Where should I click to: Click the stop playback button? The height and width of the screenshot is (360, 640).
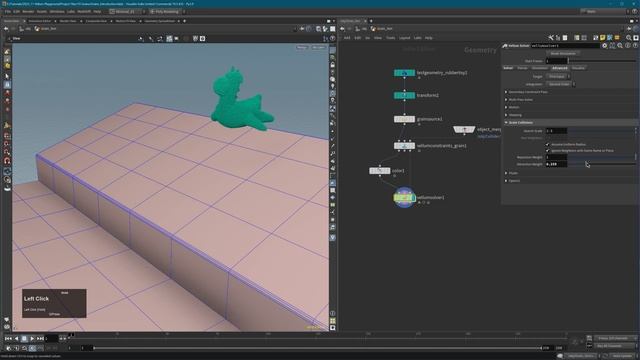click(24, 338)
